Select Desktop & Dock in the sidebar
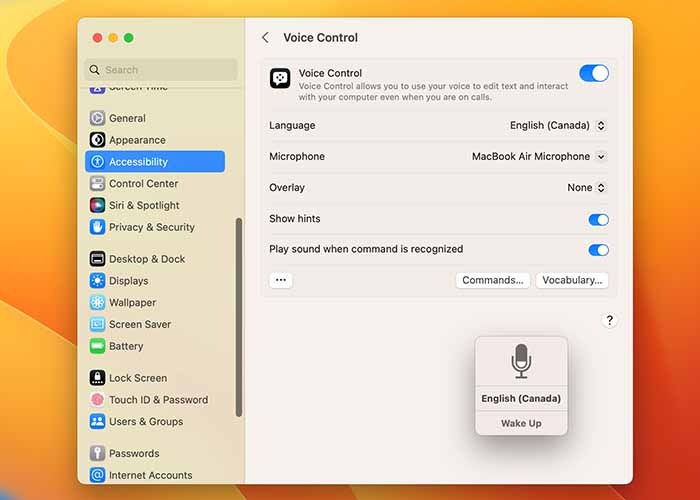Screen dimensions: 700x500 (154, 259)
